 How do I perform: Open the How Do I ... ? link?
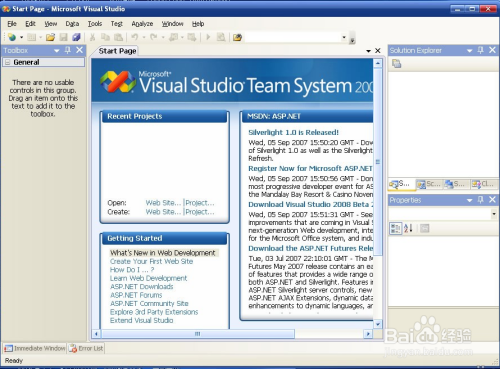coord(132,270)
